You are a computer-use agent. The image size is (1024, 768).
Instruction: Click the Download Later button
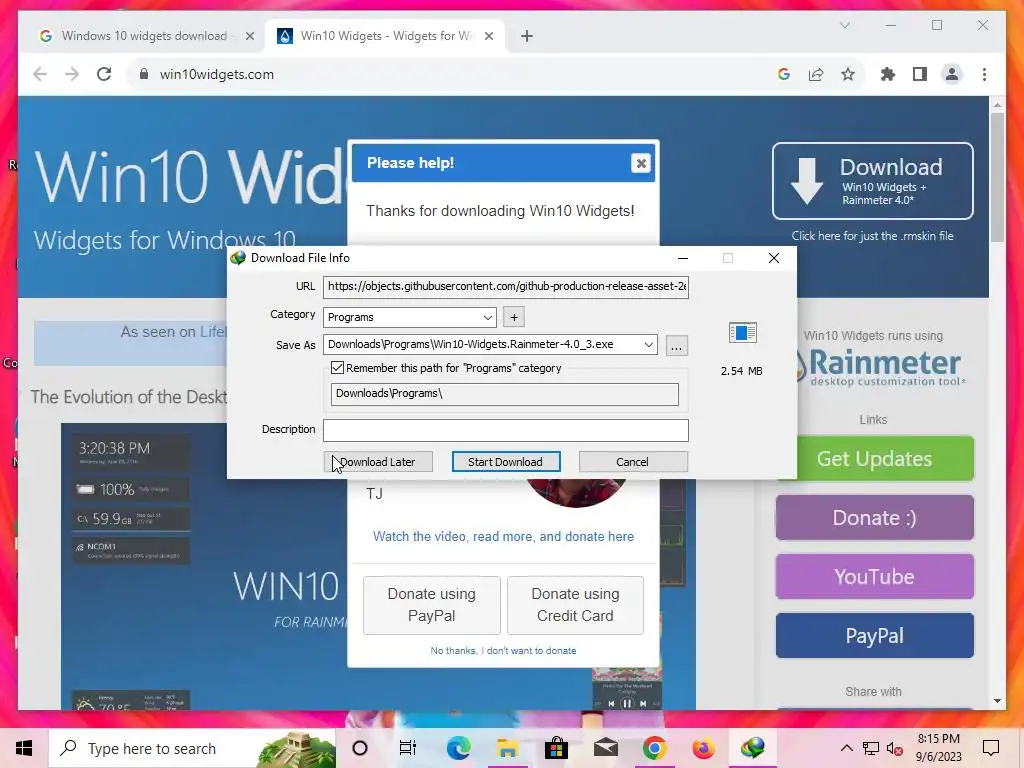point(378,462)
